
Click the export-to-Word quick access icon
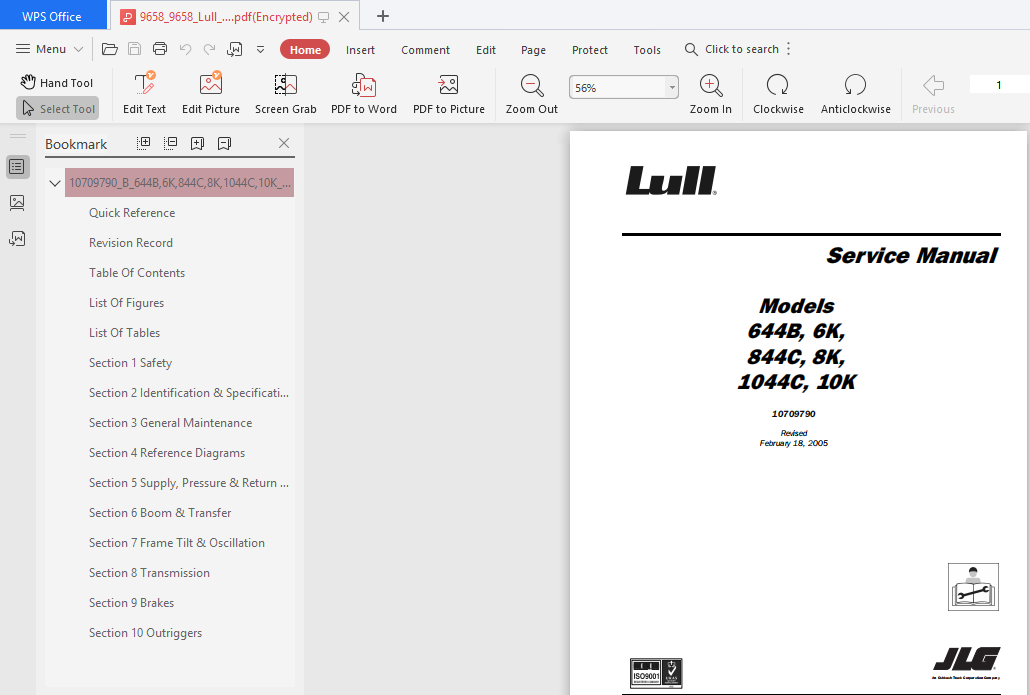[235, 49]
